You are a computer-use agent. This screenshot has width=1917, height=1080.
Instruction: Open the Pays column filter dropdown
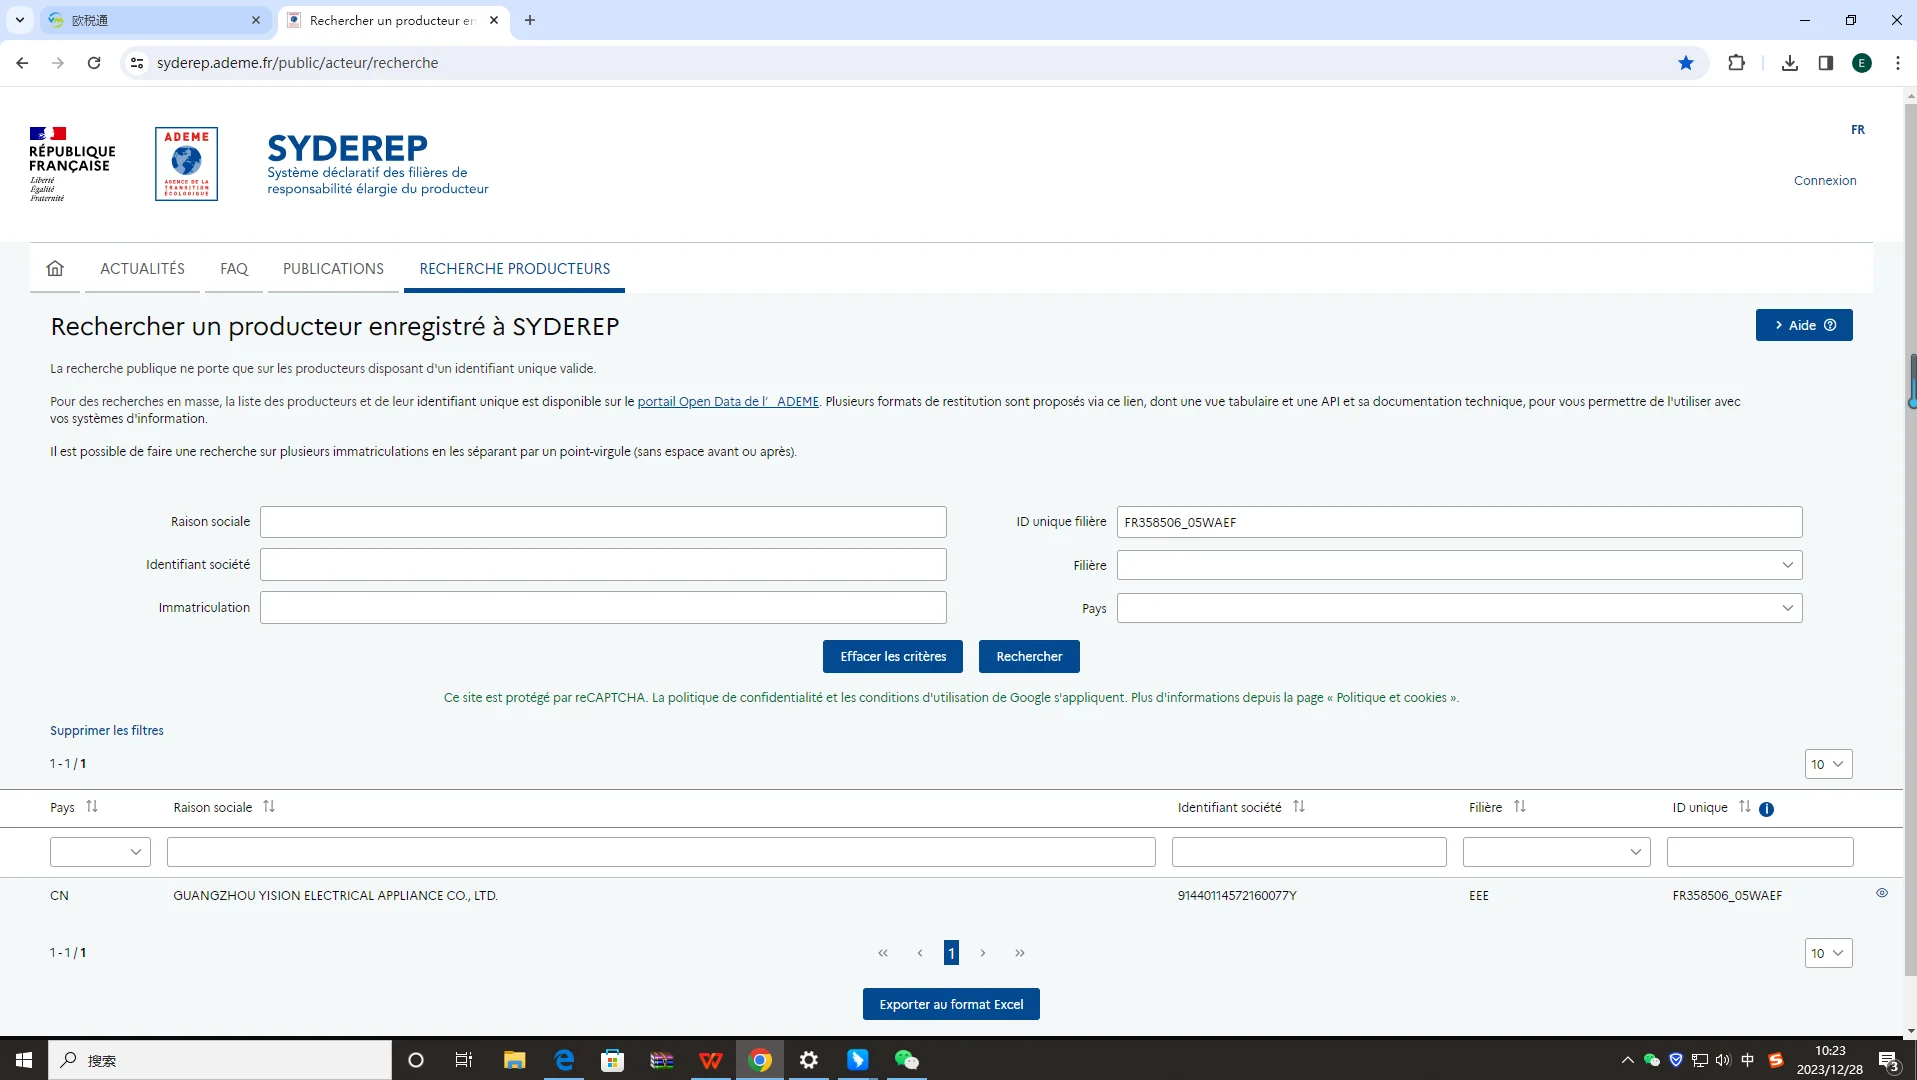100,852
